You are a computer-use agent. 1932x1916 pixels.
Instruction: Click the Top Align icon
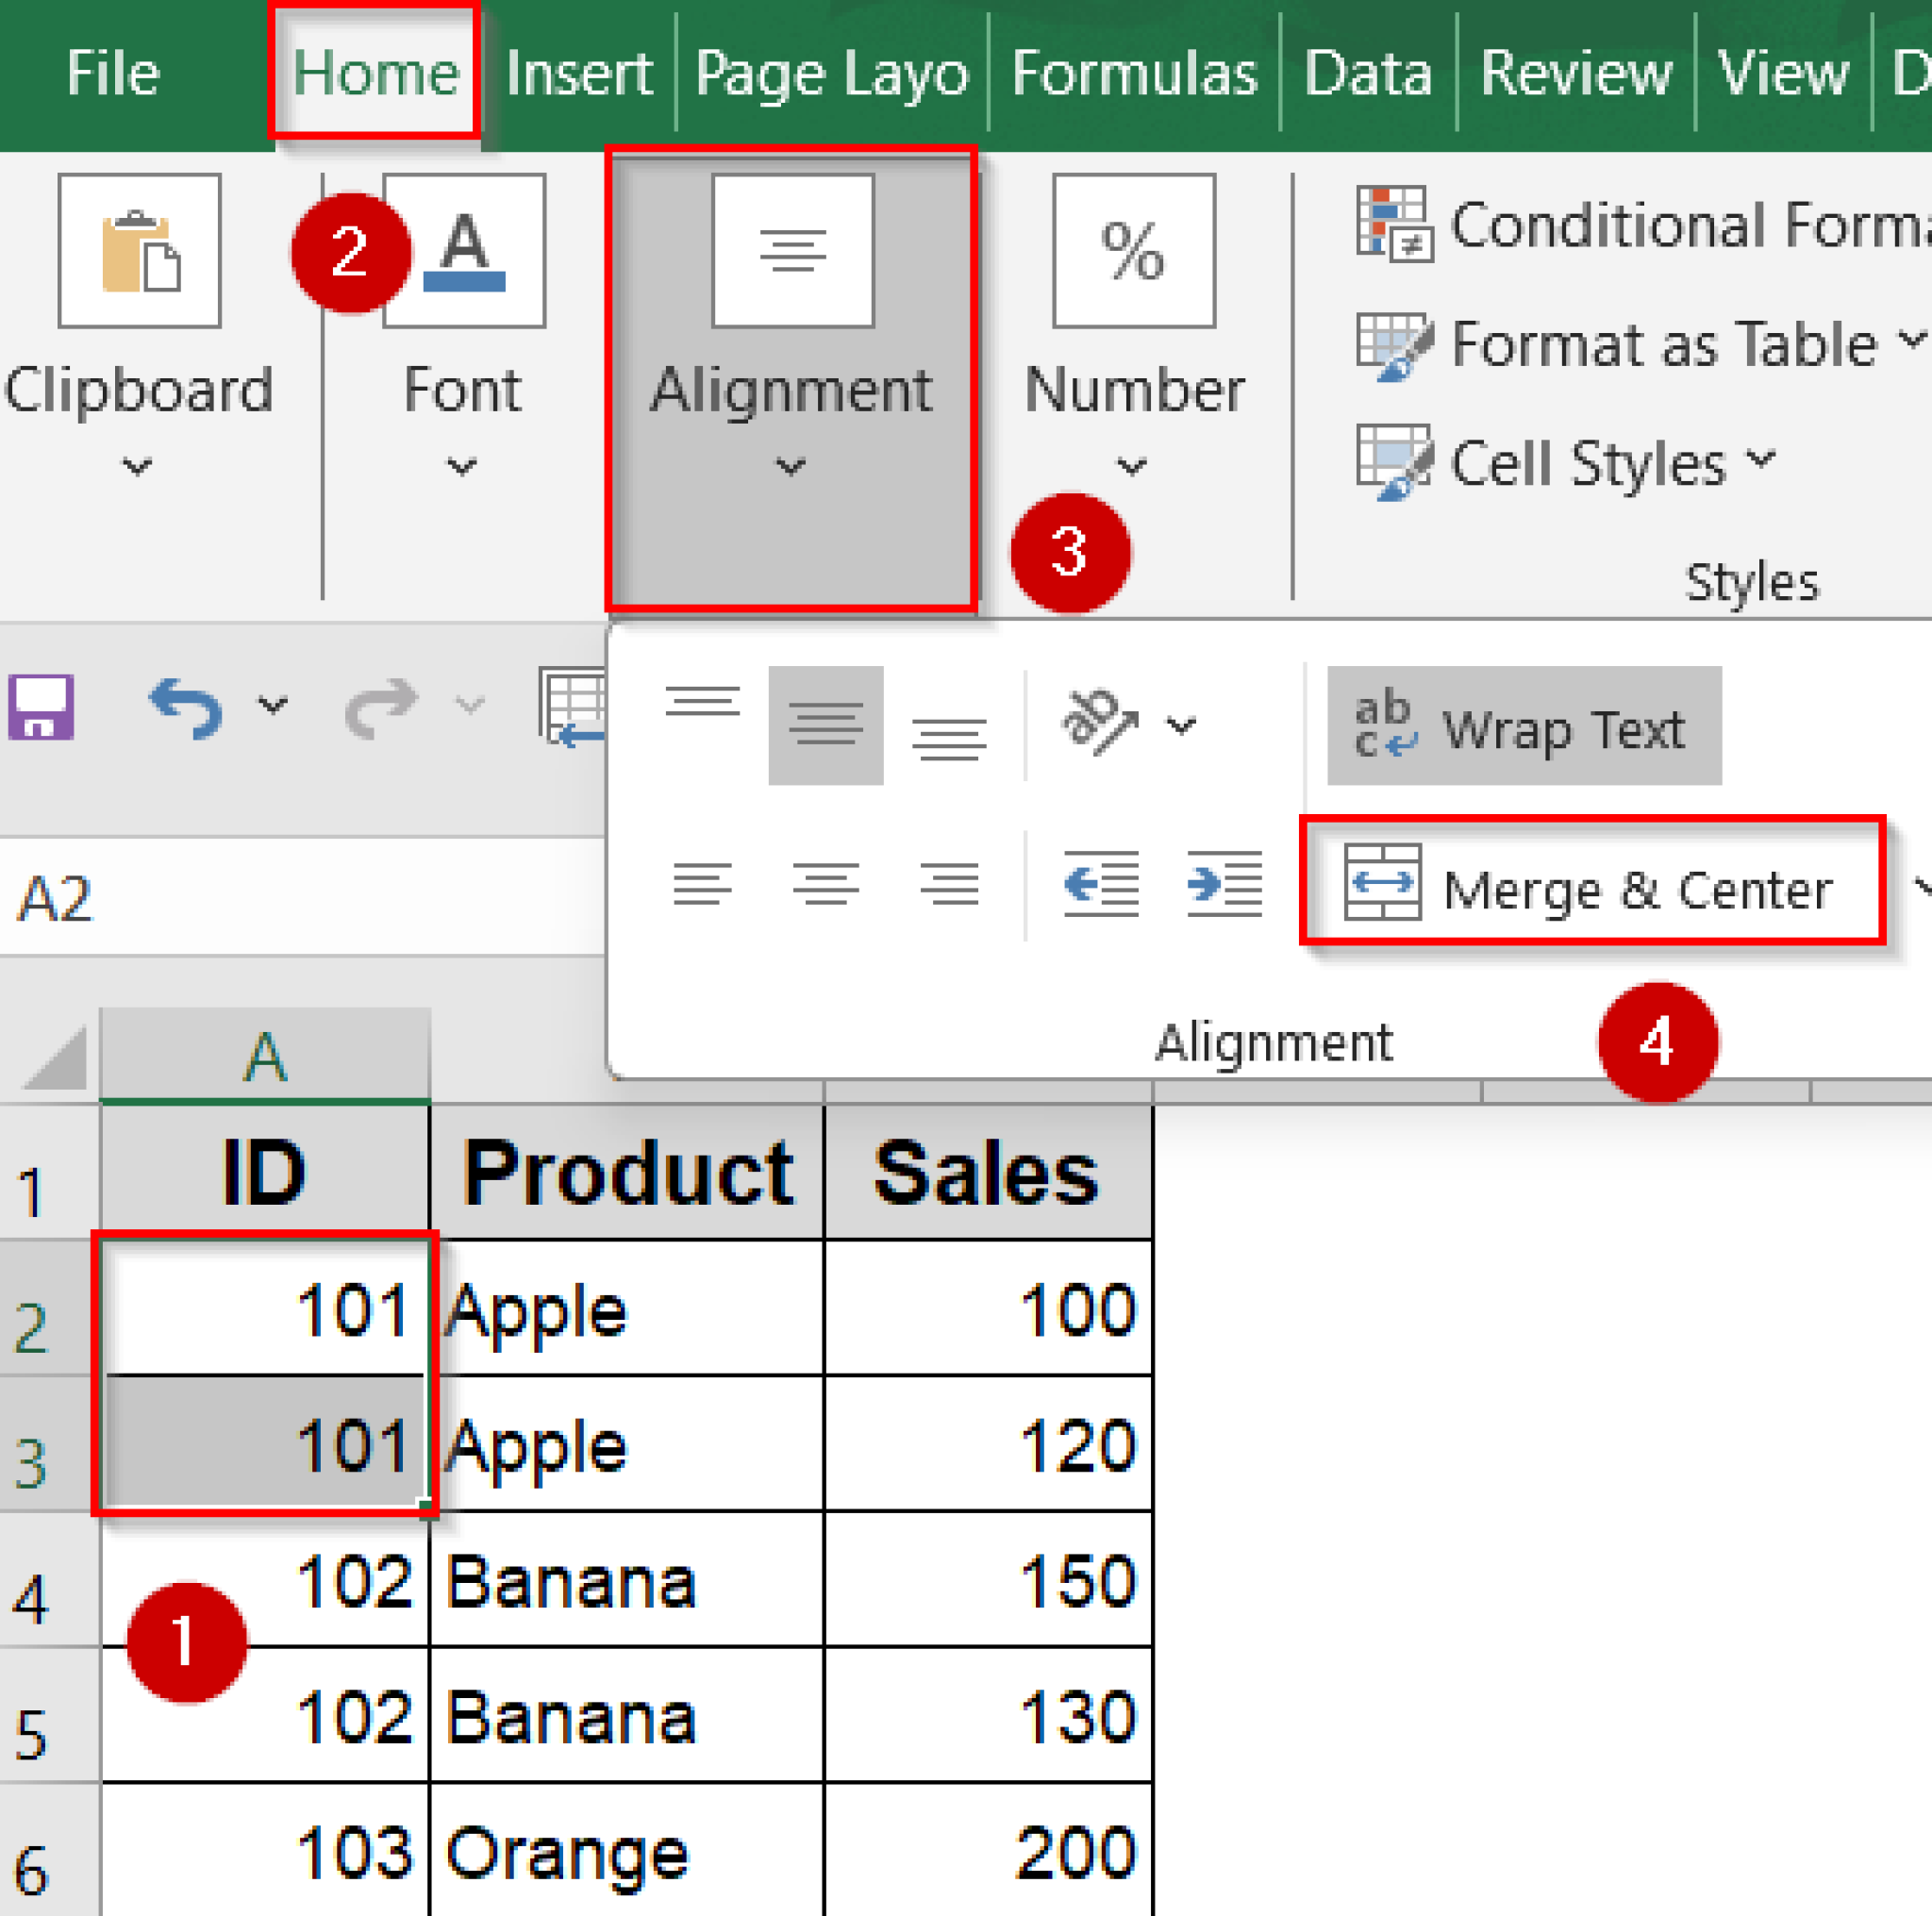point(702,703)
